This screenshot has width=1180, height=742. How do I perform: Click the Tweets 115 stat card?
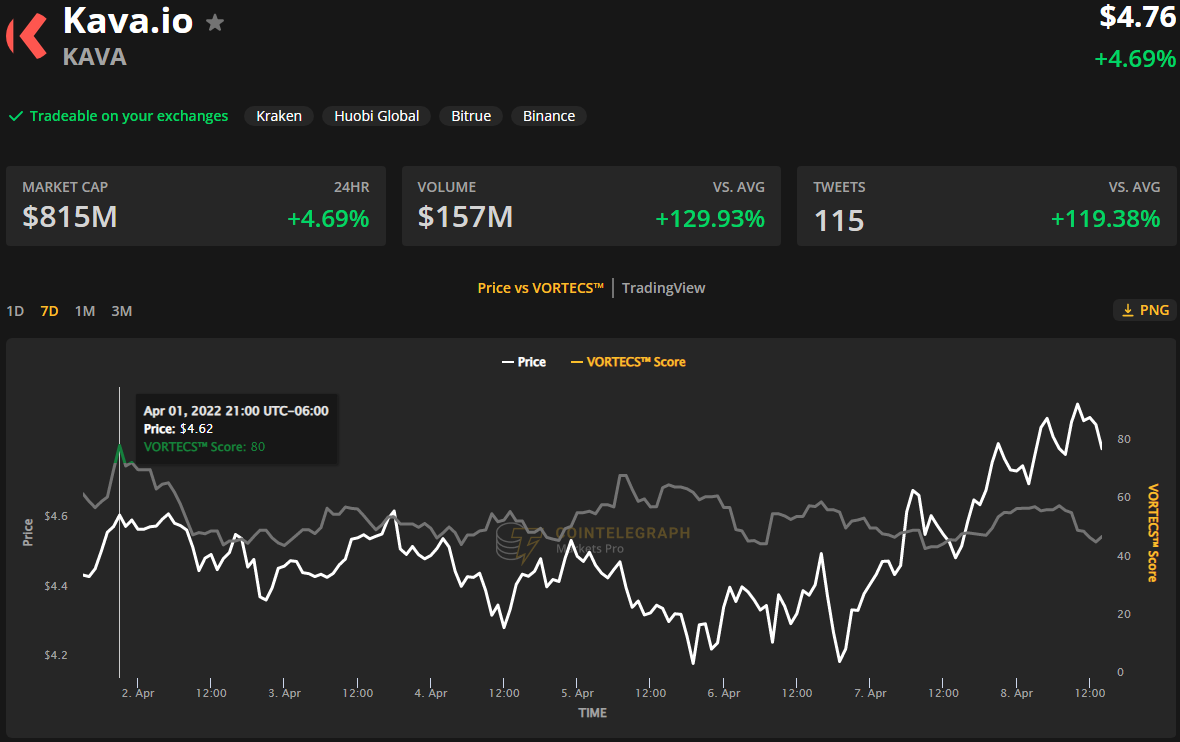coord(986,206)
